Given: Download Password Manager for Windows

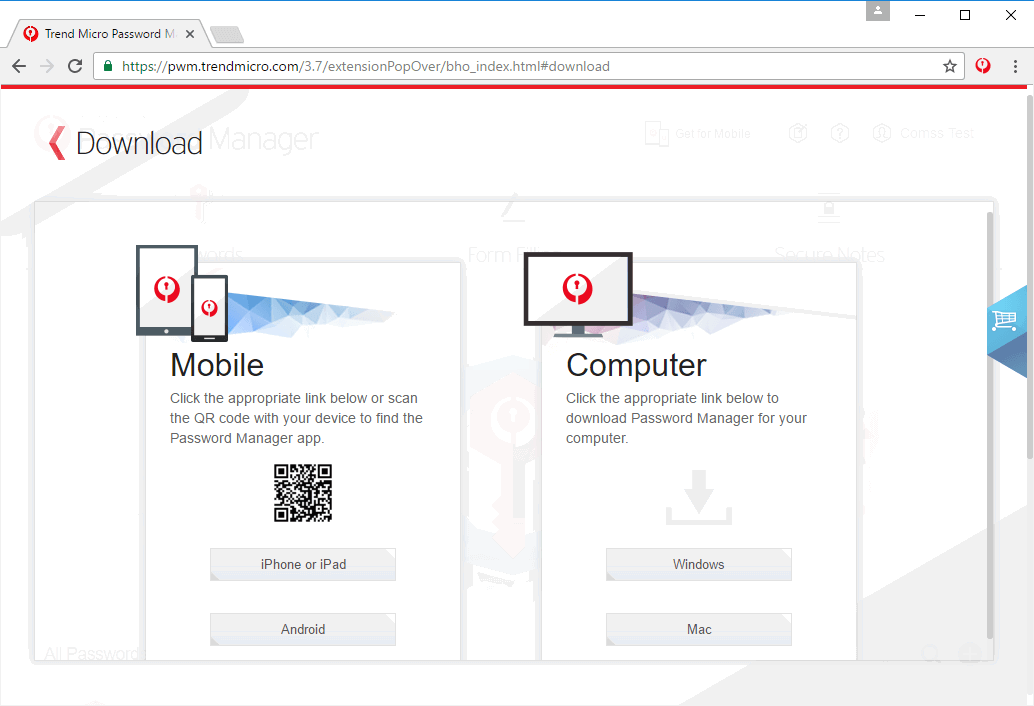Looking at the screenshot, I should [x=698, y=564].
